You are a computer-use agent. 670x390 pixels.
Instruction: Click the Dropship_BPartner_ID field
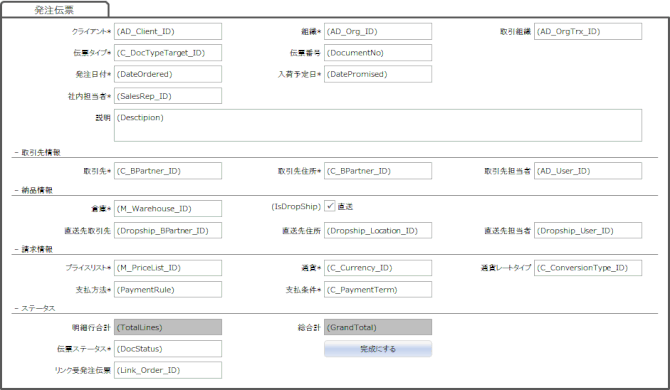168,231
